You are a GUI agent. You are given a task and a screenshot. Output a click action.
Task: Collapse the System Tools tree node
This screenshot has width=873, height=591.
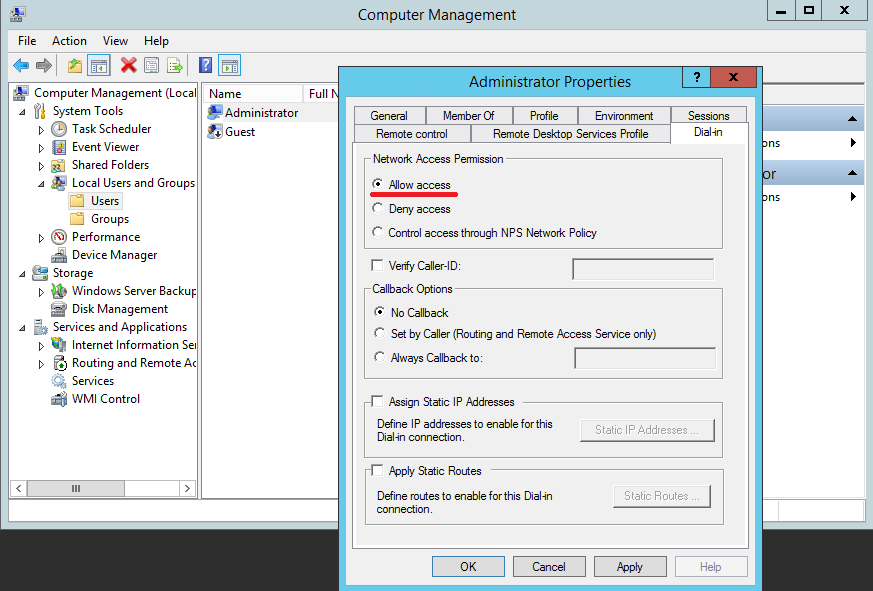[23, 112]
